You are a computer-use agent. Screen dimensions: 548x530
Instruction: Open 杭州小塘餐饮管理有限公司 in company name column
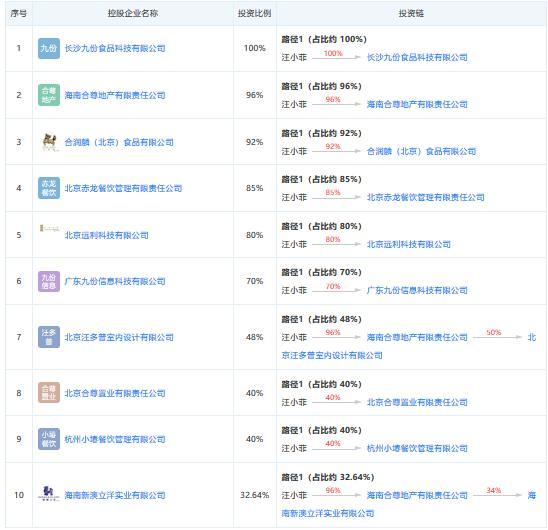pyautogui.click(x=115, y=439)
